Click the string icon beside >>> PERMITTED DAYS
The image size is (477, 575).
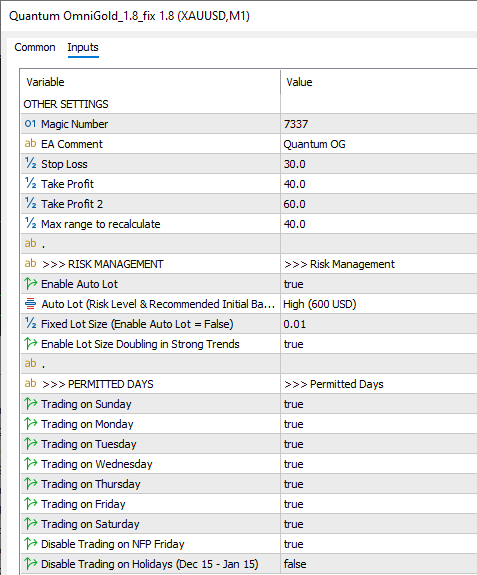point(30,383)
